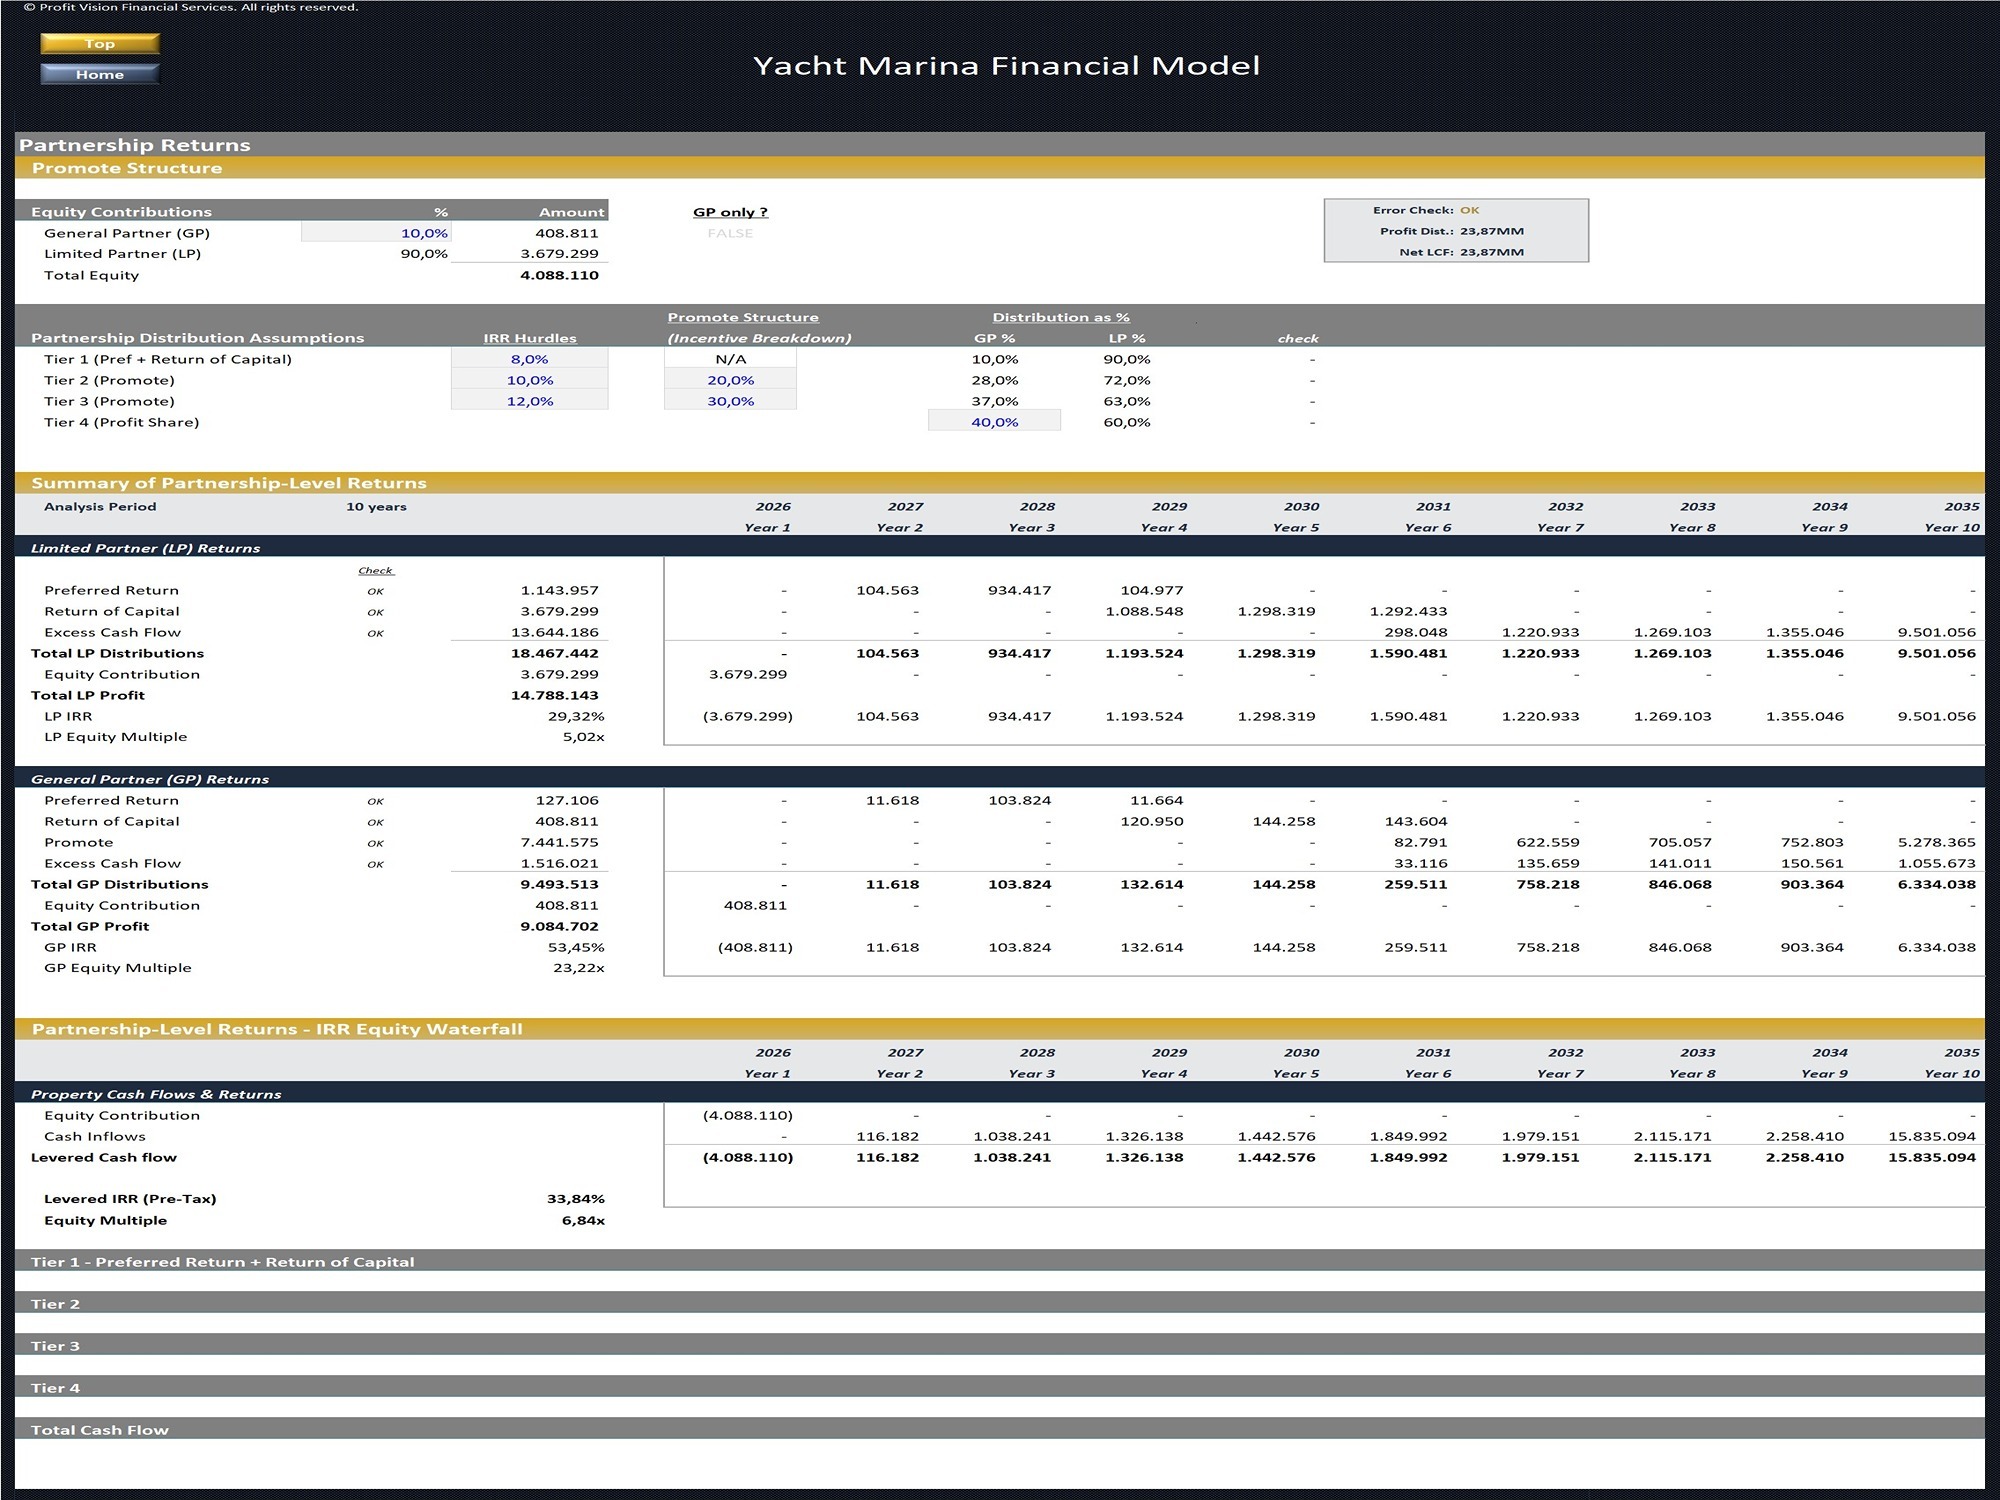
Task: Expand the Tier 4 section
Action: (x=60, y=1388)
